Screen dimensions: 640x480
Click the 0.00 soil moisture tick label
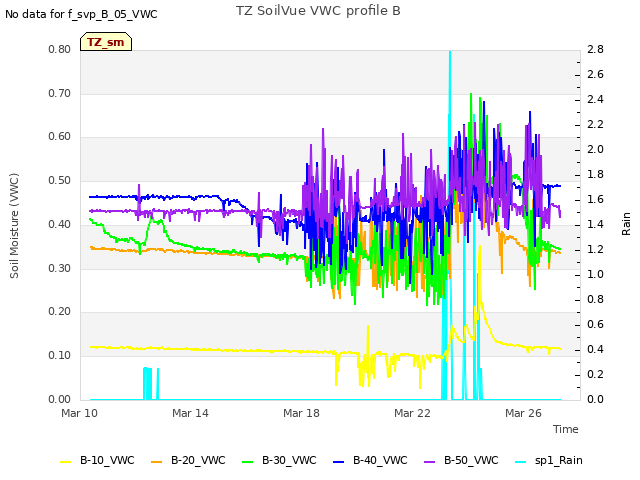point(60,399)
